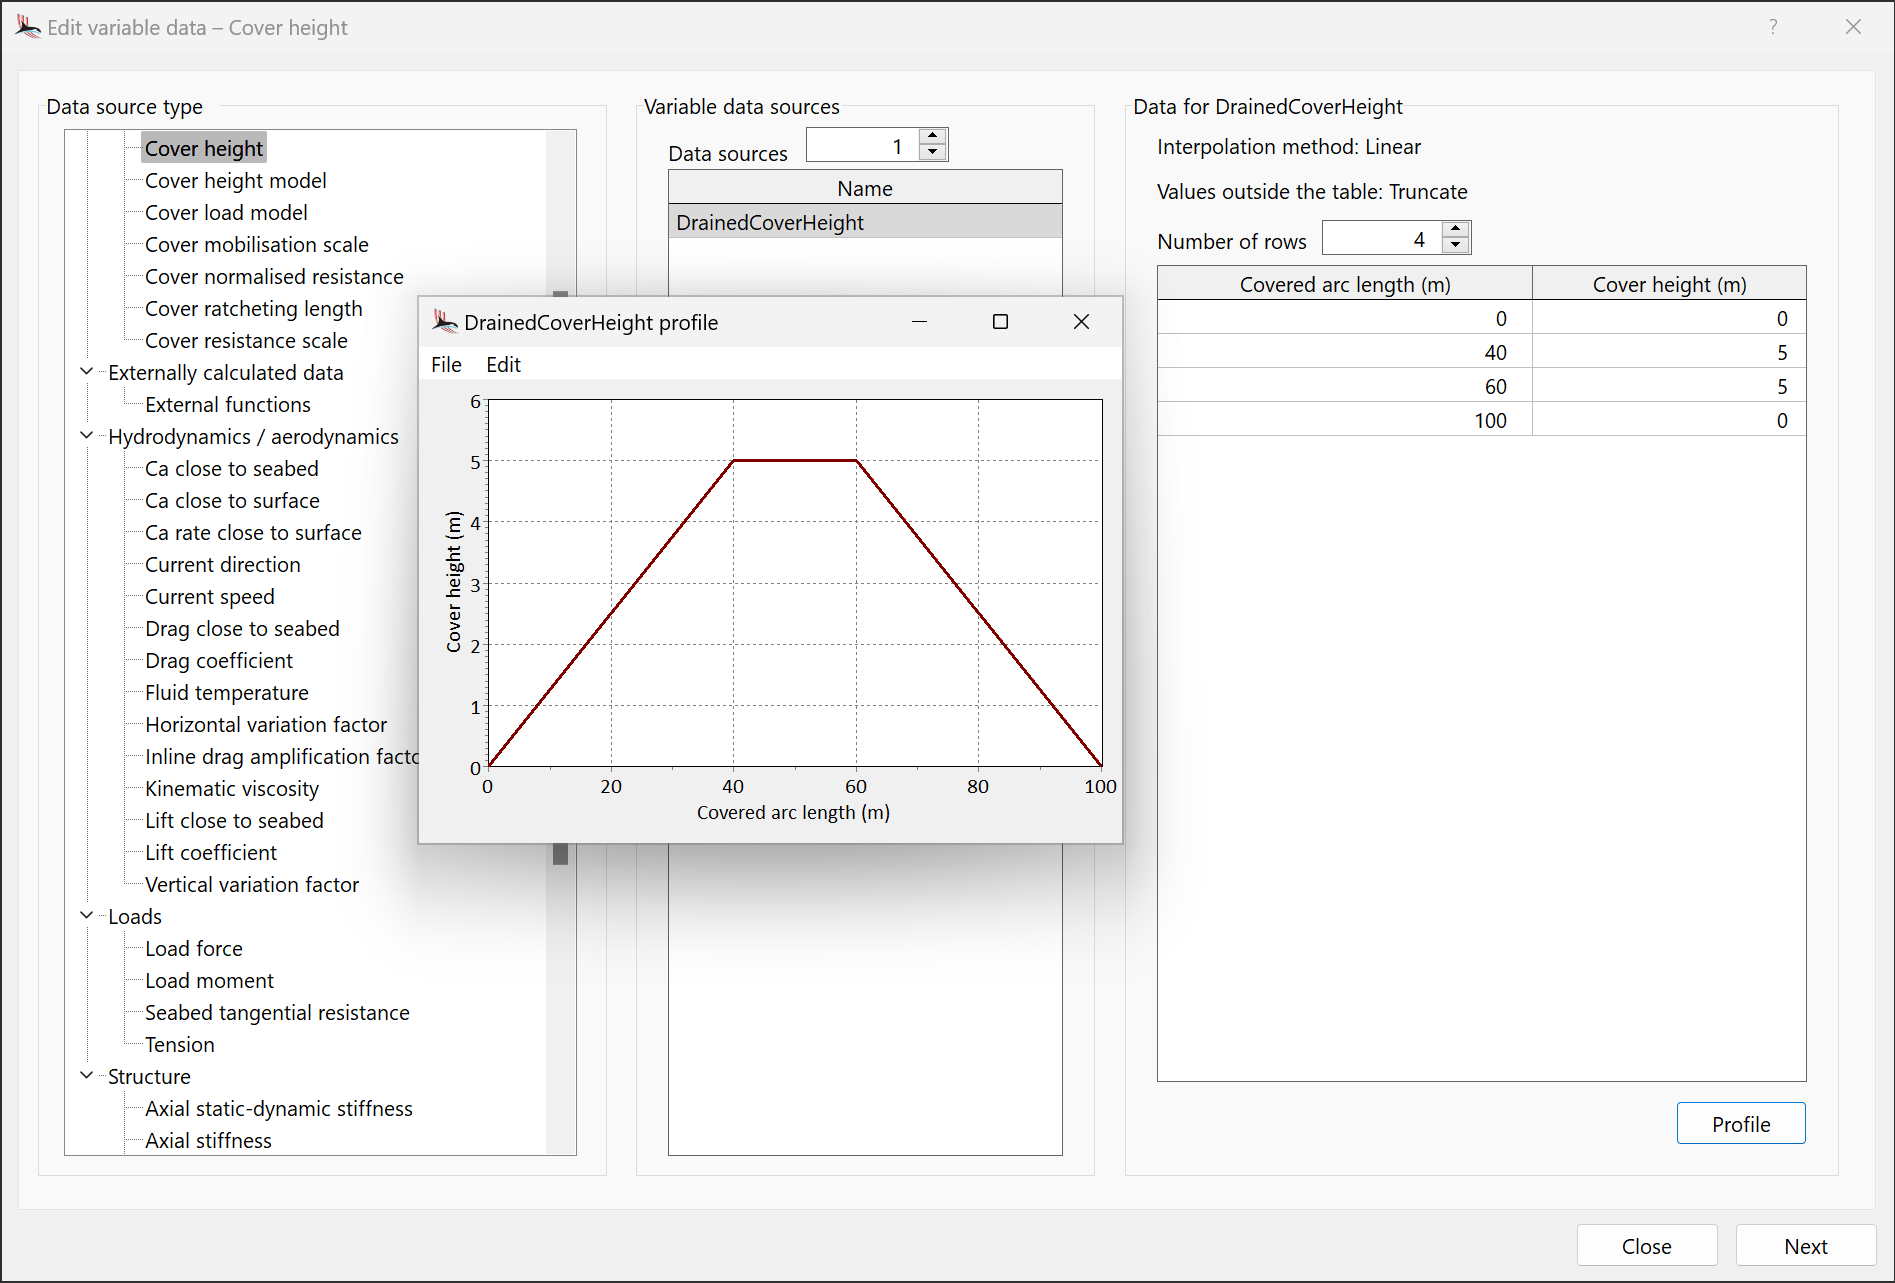Select Cover height model data source type
The image size is (1895, 1283).
(235, 180)
